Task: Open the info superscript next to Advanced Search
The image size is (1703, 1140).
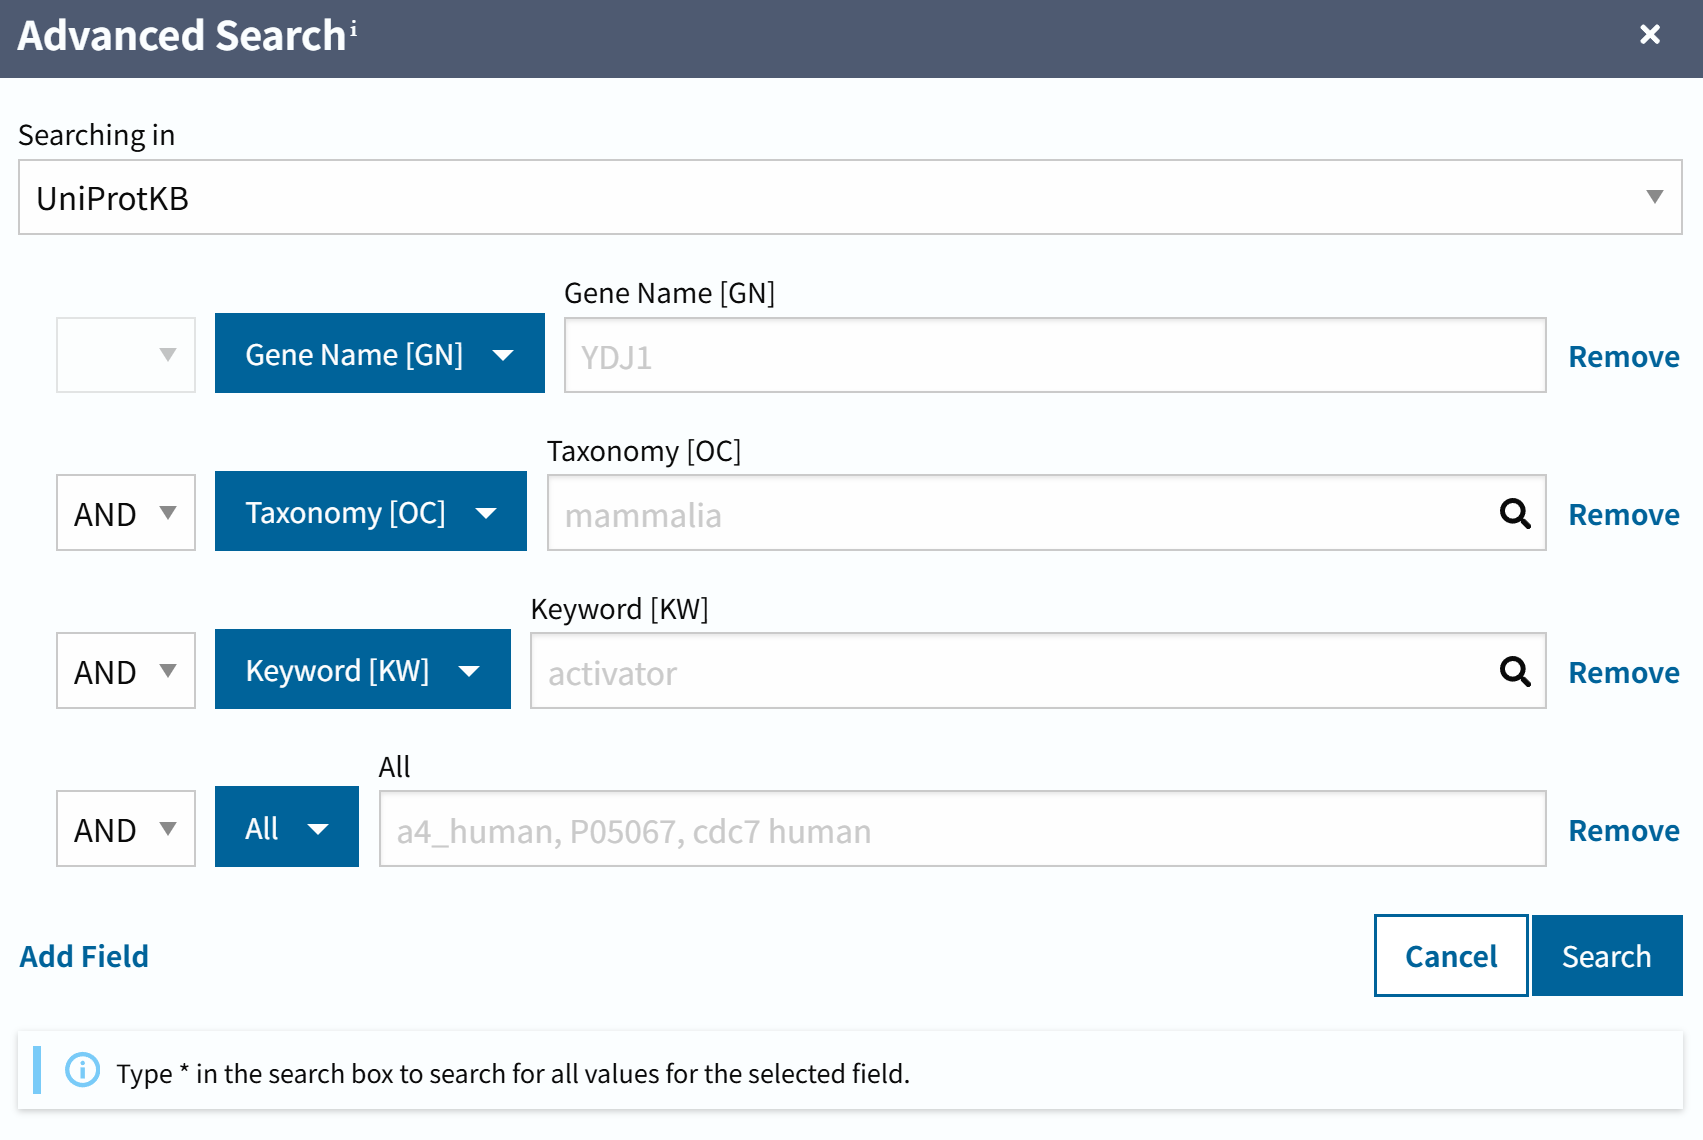Action: click(x=353, y=28)
